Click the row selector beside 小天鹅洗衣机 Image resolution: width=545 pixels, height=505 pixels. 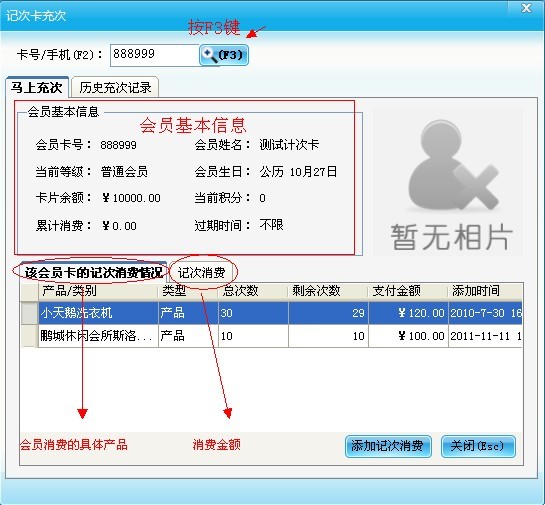(30, 313)
